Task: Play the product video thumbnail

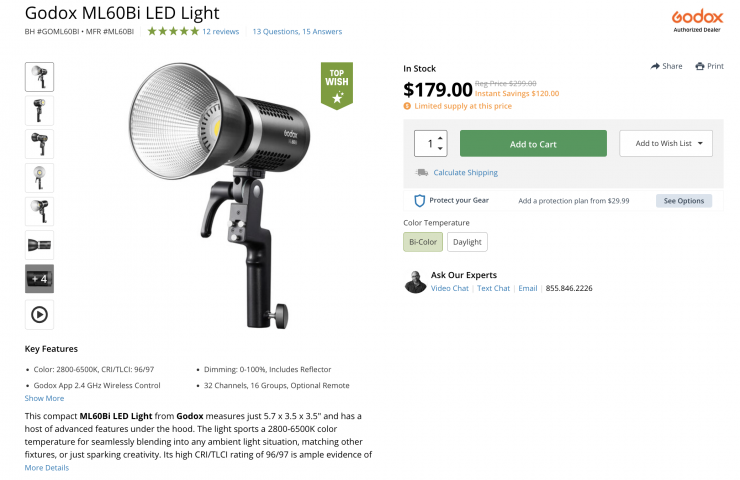Action: pos(39,314)
